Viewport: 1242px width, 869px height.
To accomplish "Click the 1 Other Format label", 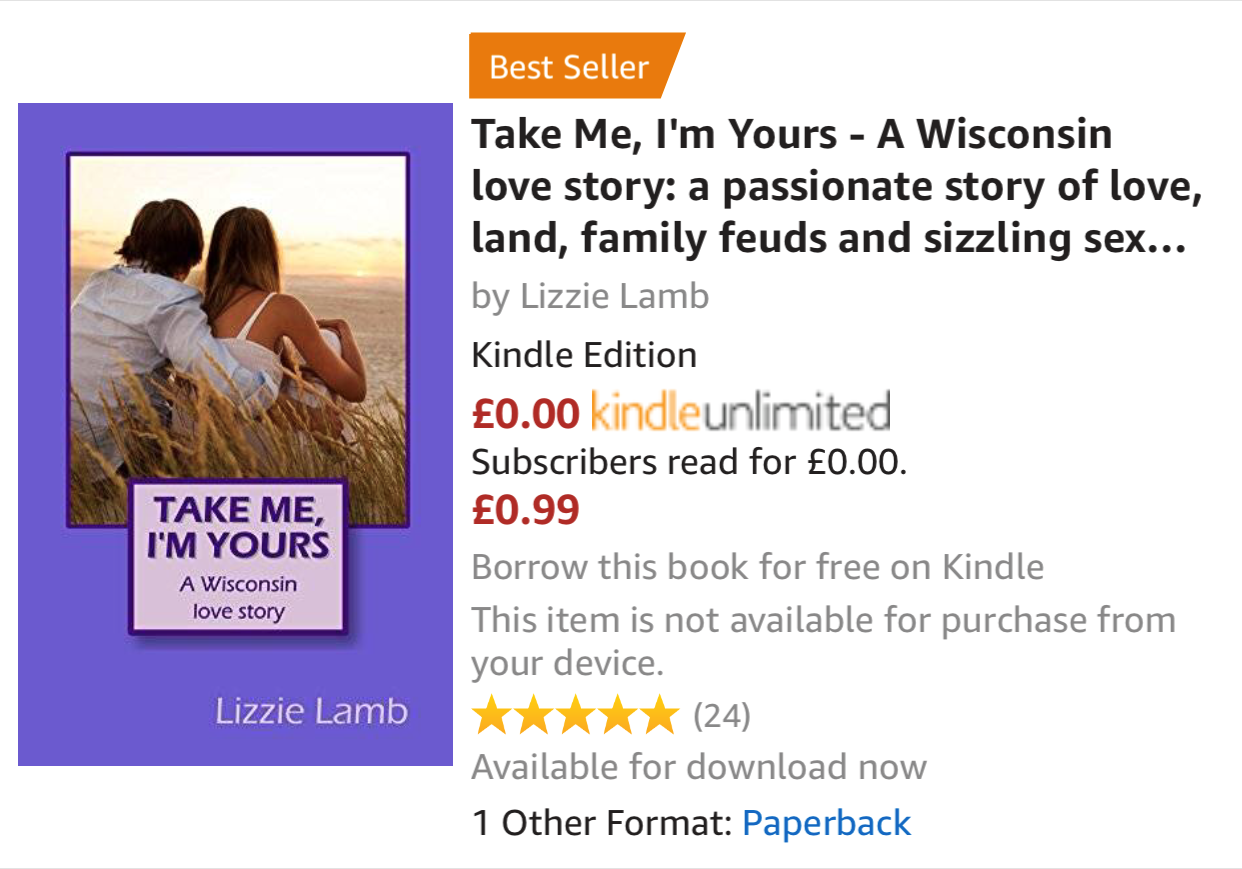I will (603, 823).
